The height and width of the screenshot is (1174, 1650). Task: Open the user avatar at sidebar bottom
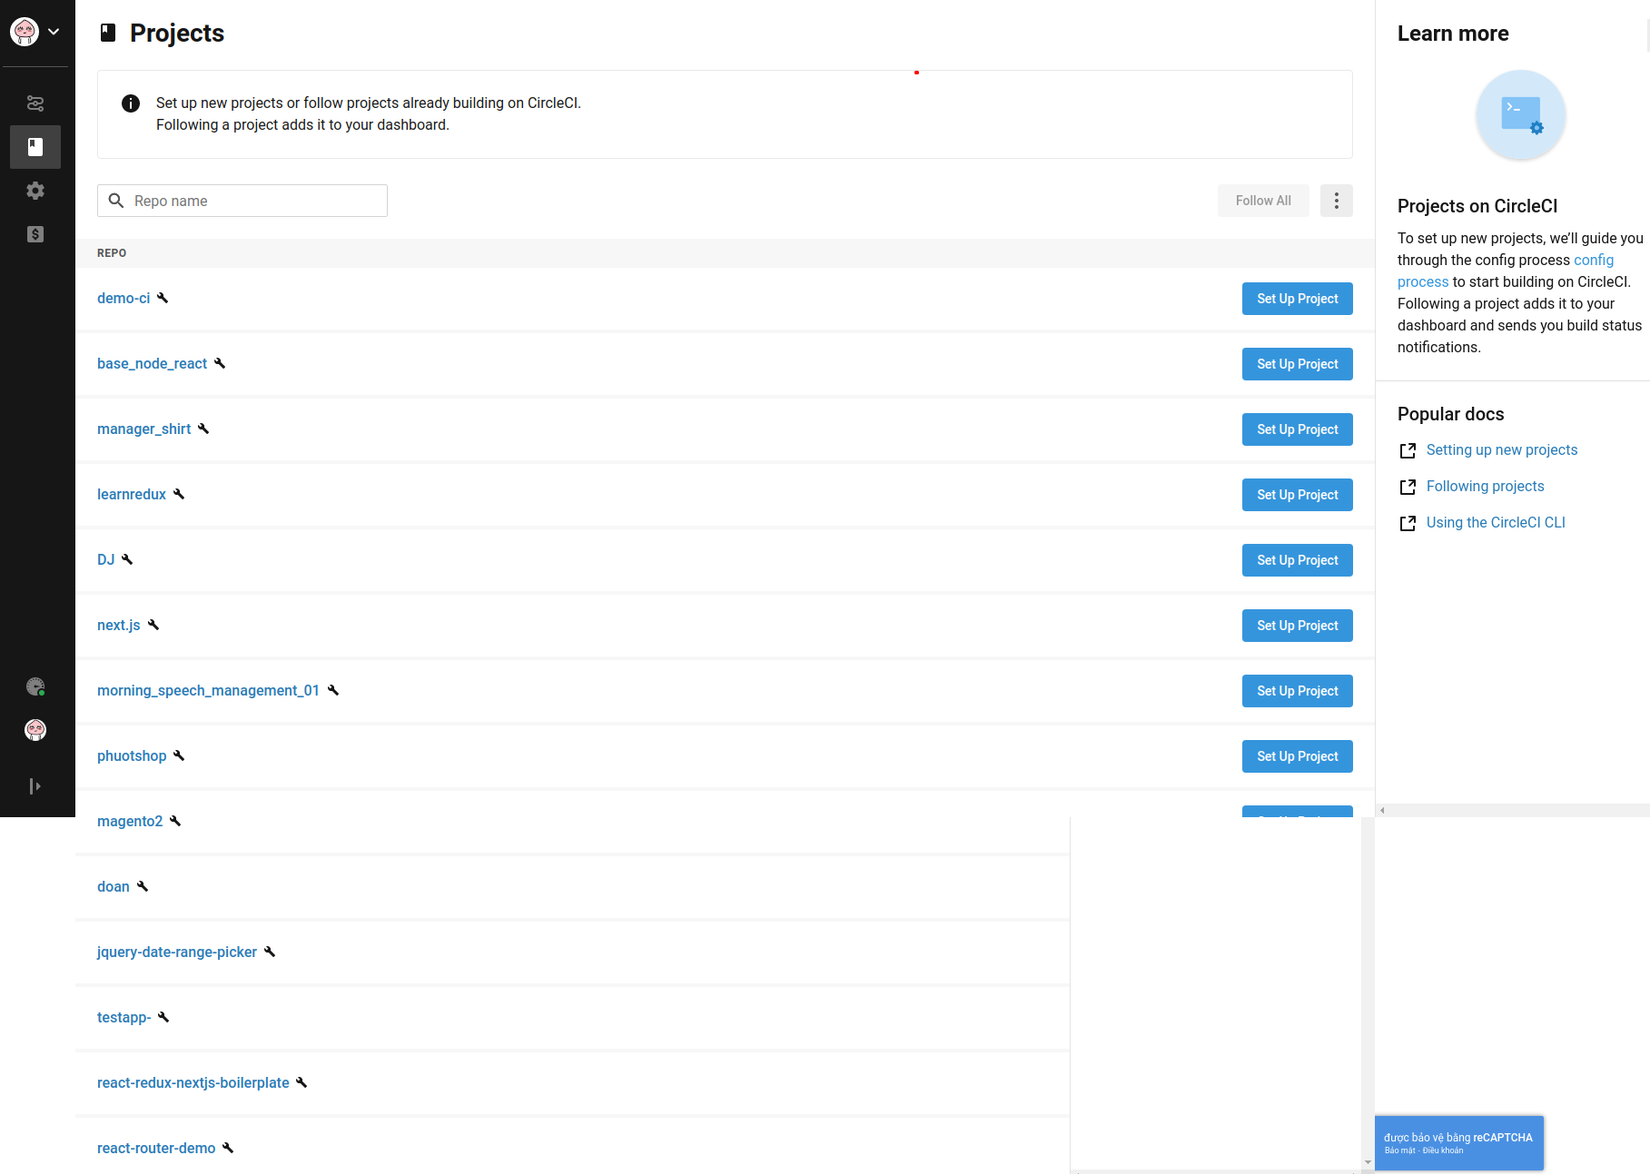[x=35, y=730]
